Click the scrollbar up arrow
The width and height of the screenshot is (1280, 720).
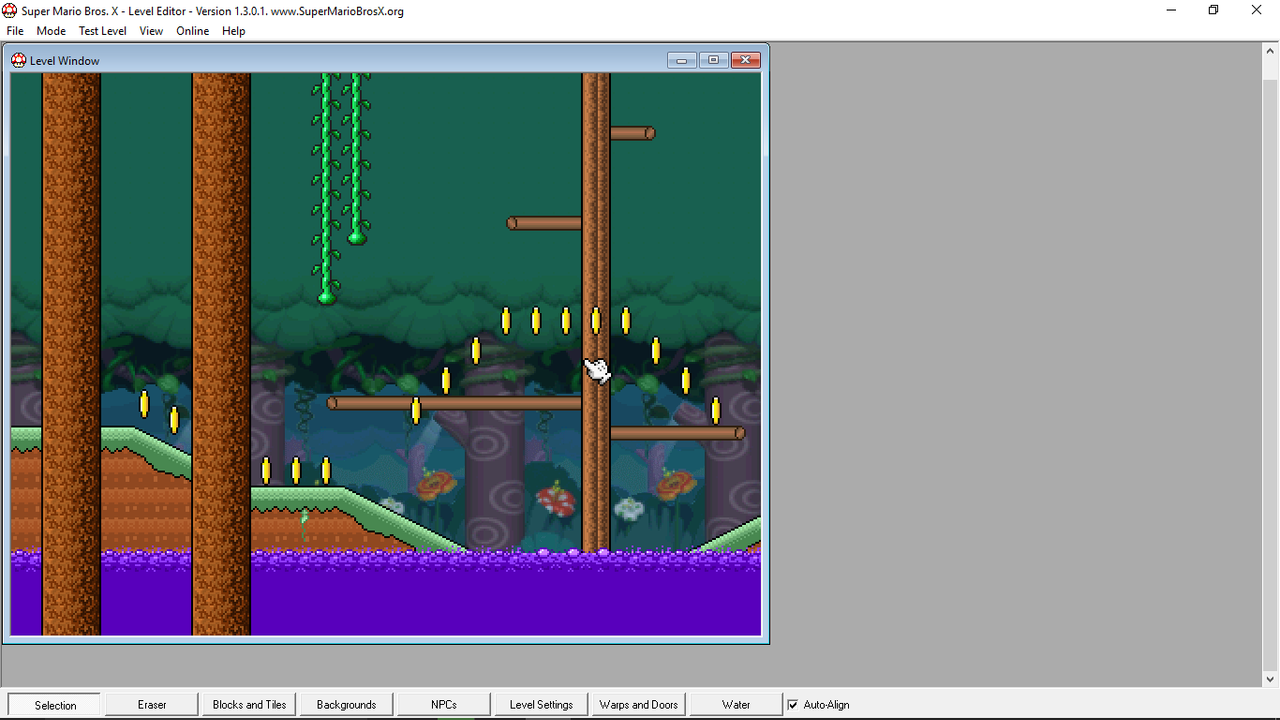(x=1272, y=51)
